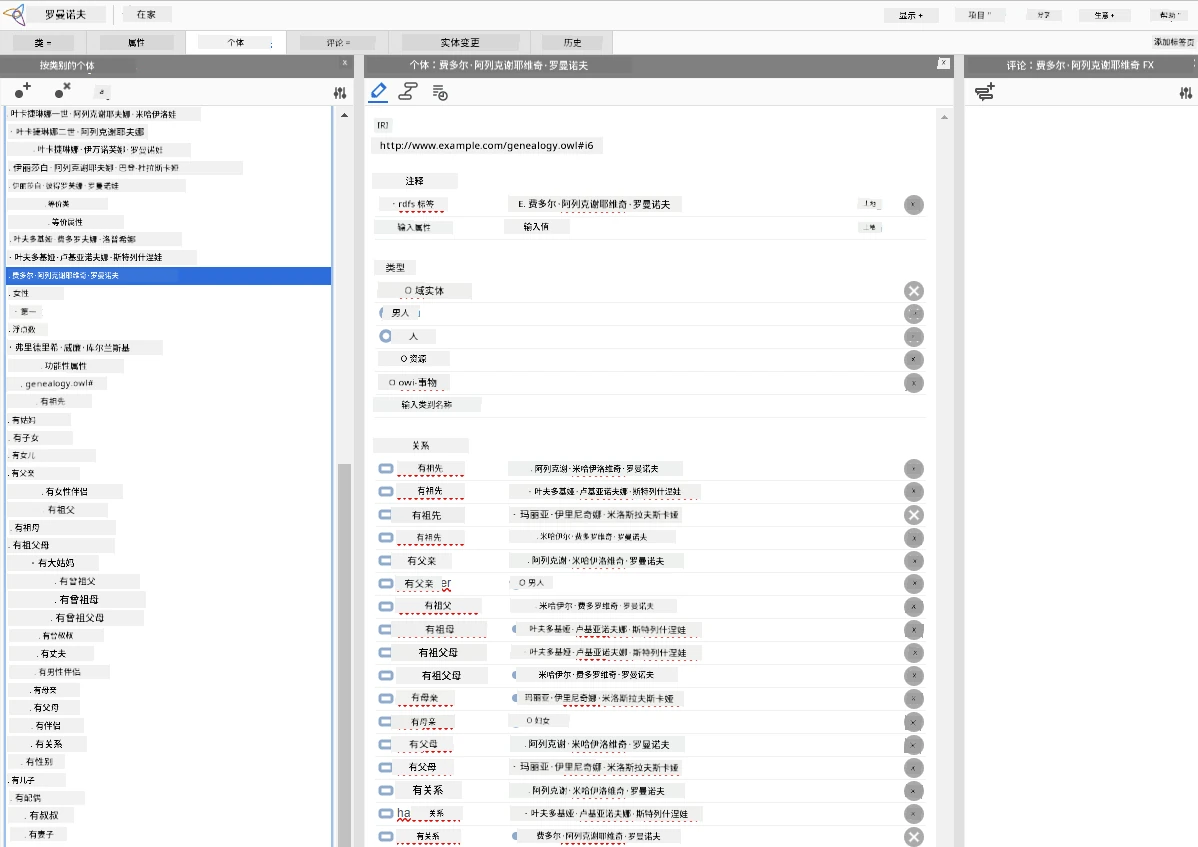Click the 输入值 annotation value field

pyautogui.click(x=536, y=227)
